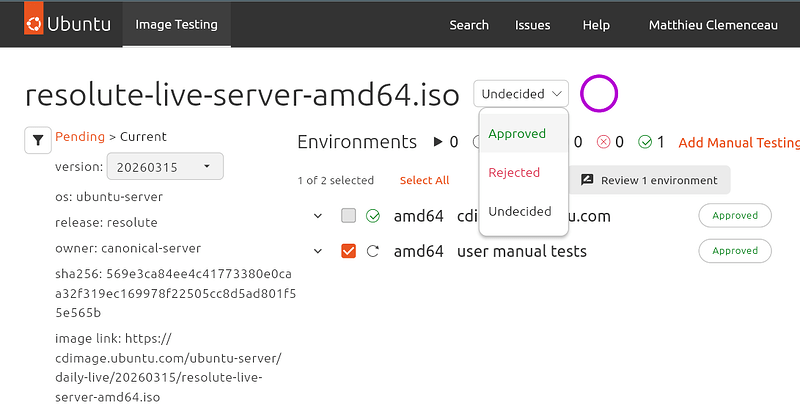Choose Rejected from the status menu

coord(523,172)
